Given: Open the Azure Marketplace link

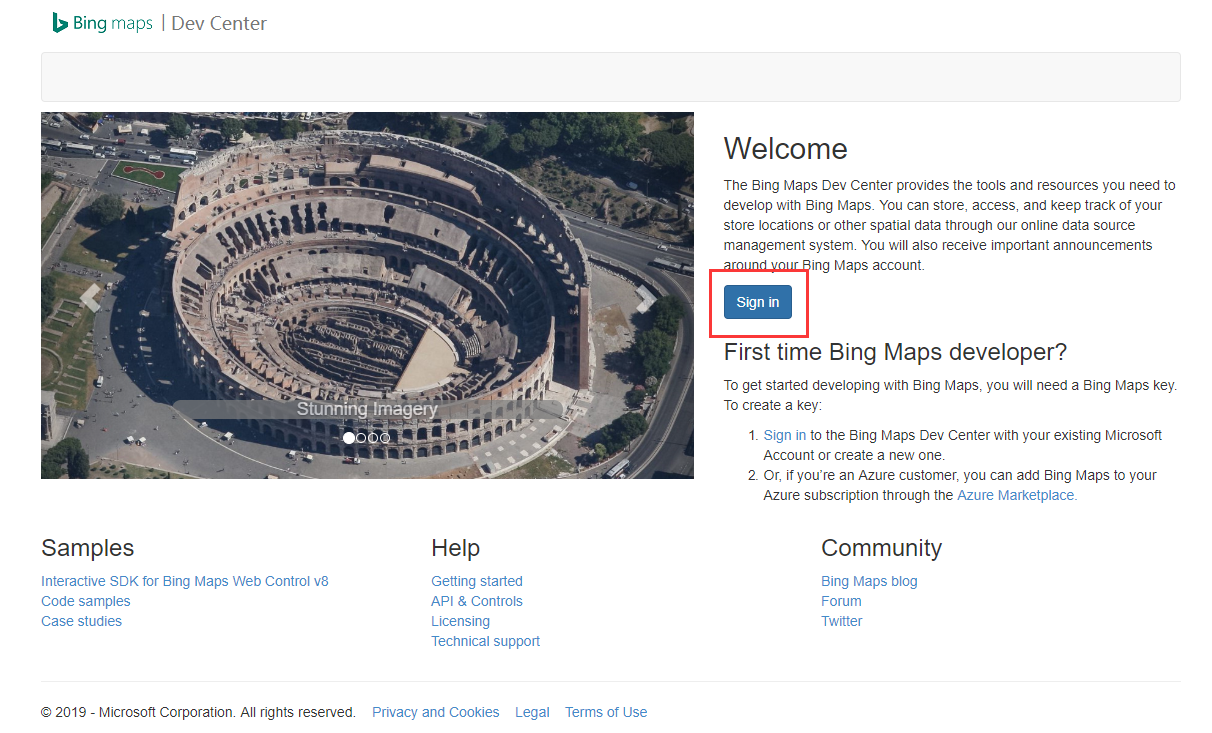Looking at the screenshot, I should [x=1016, y=495].
